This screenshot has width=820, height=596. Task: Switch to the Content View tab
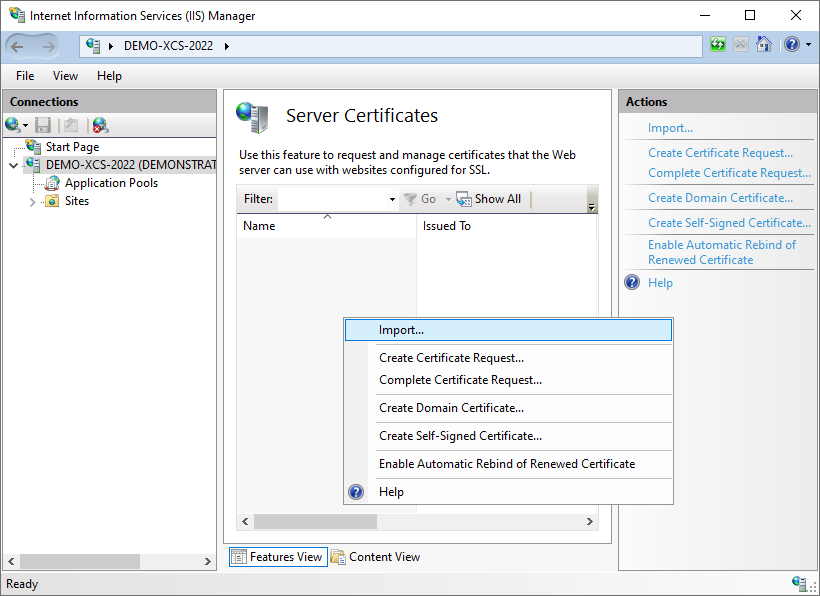(376, 557)
